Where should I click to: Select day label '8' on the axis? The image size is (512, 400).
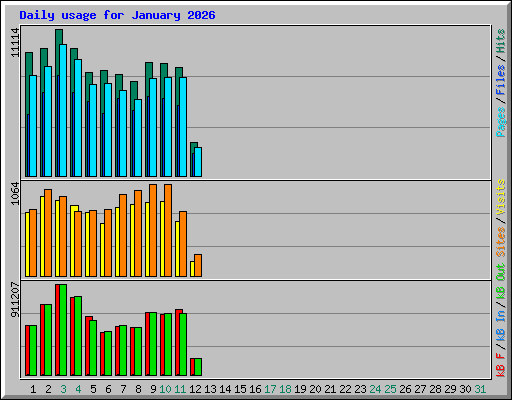138,389
